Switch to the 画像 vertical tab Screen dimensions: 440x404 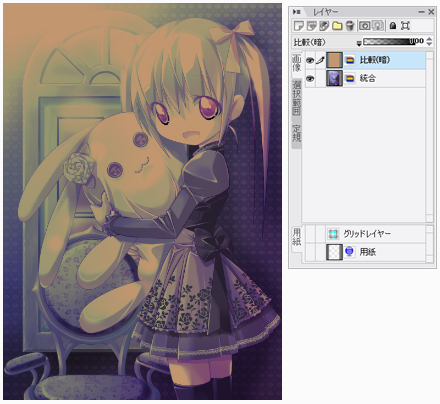pos(297,64)
